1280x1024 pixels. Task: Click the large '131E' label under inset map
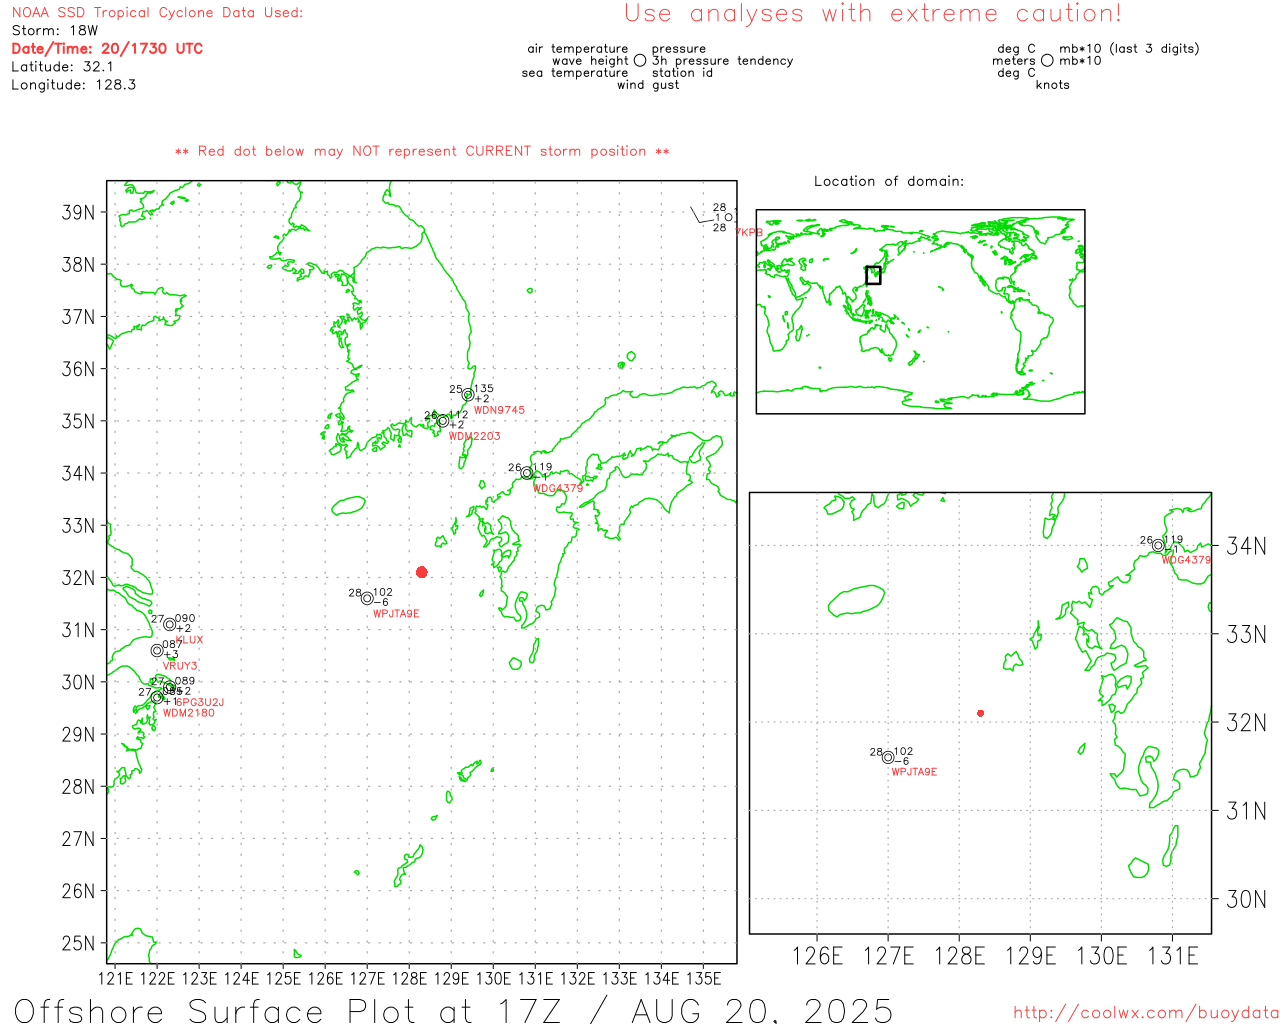click(1172, 956)
